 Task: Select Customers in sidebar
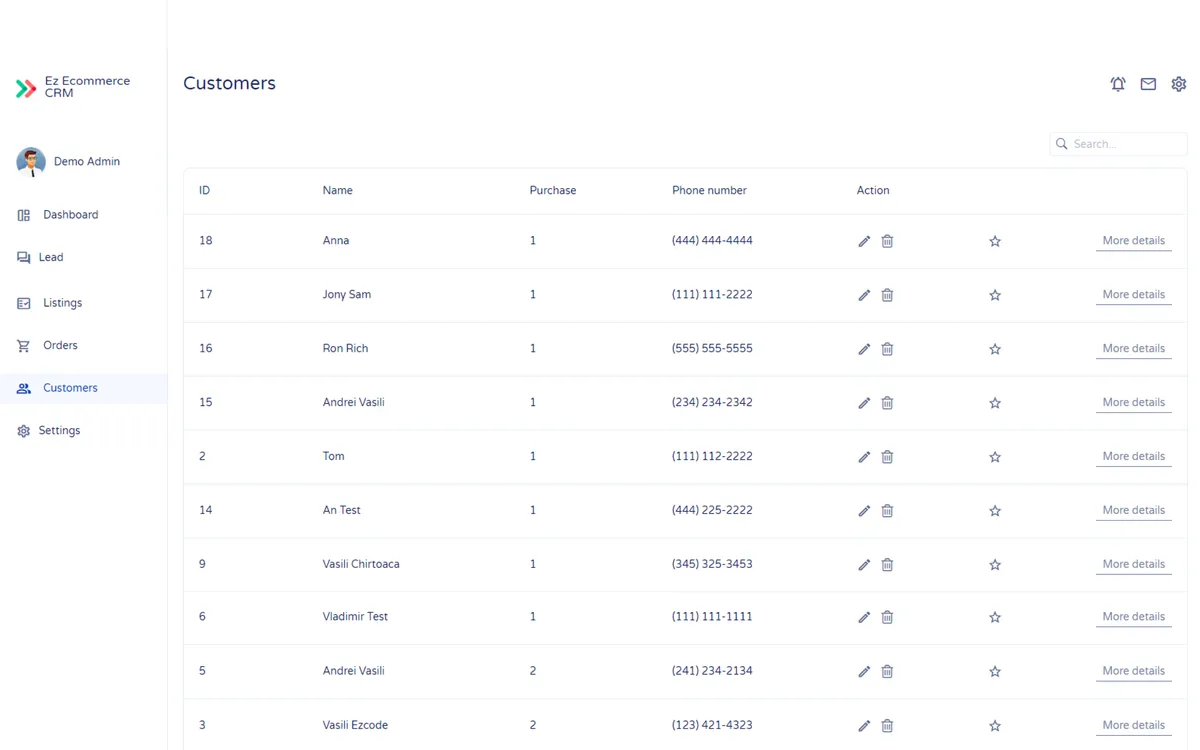pyautogui.click(x=83, y=388)
